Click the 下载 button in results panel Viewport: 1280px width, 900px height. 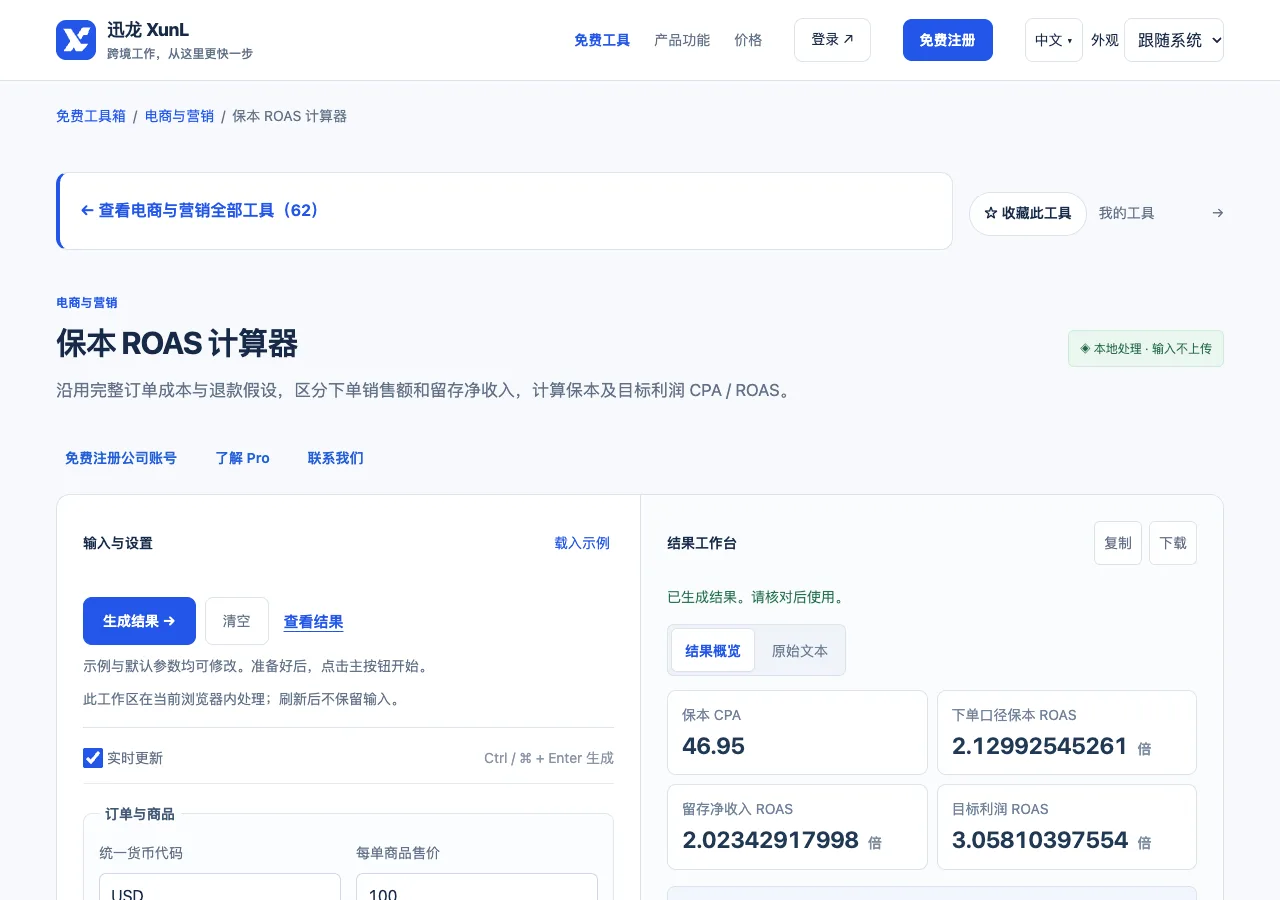coord(1173,543)
